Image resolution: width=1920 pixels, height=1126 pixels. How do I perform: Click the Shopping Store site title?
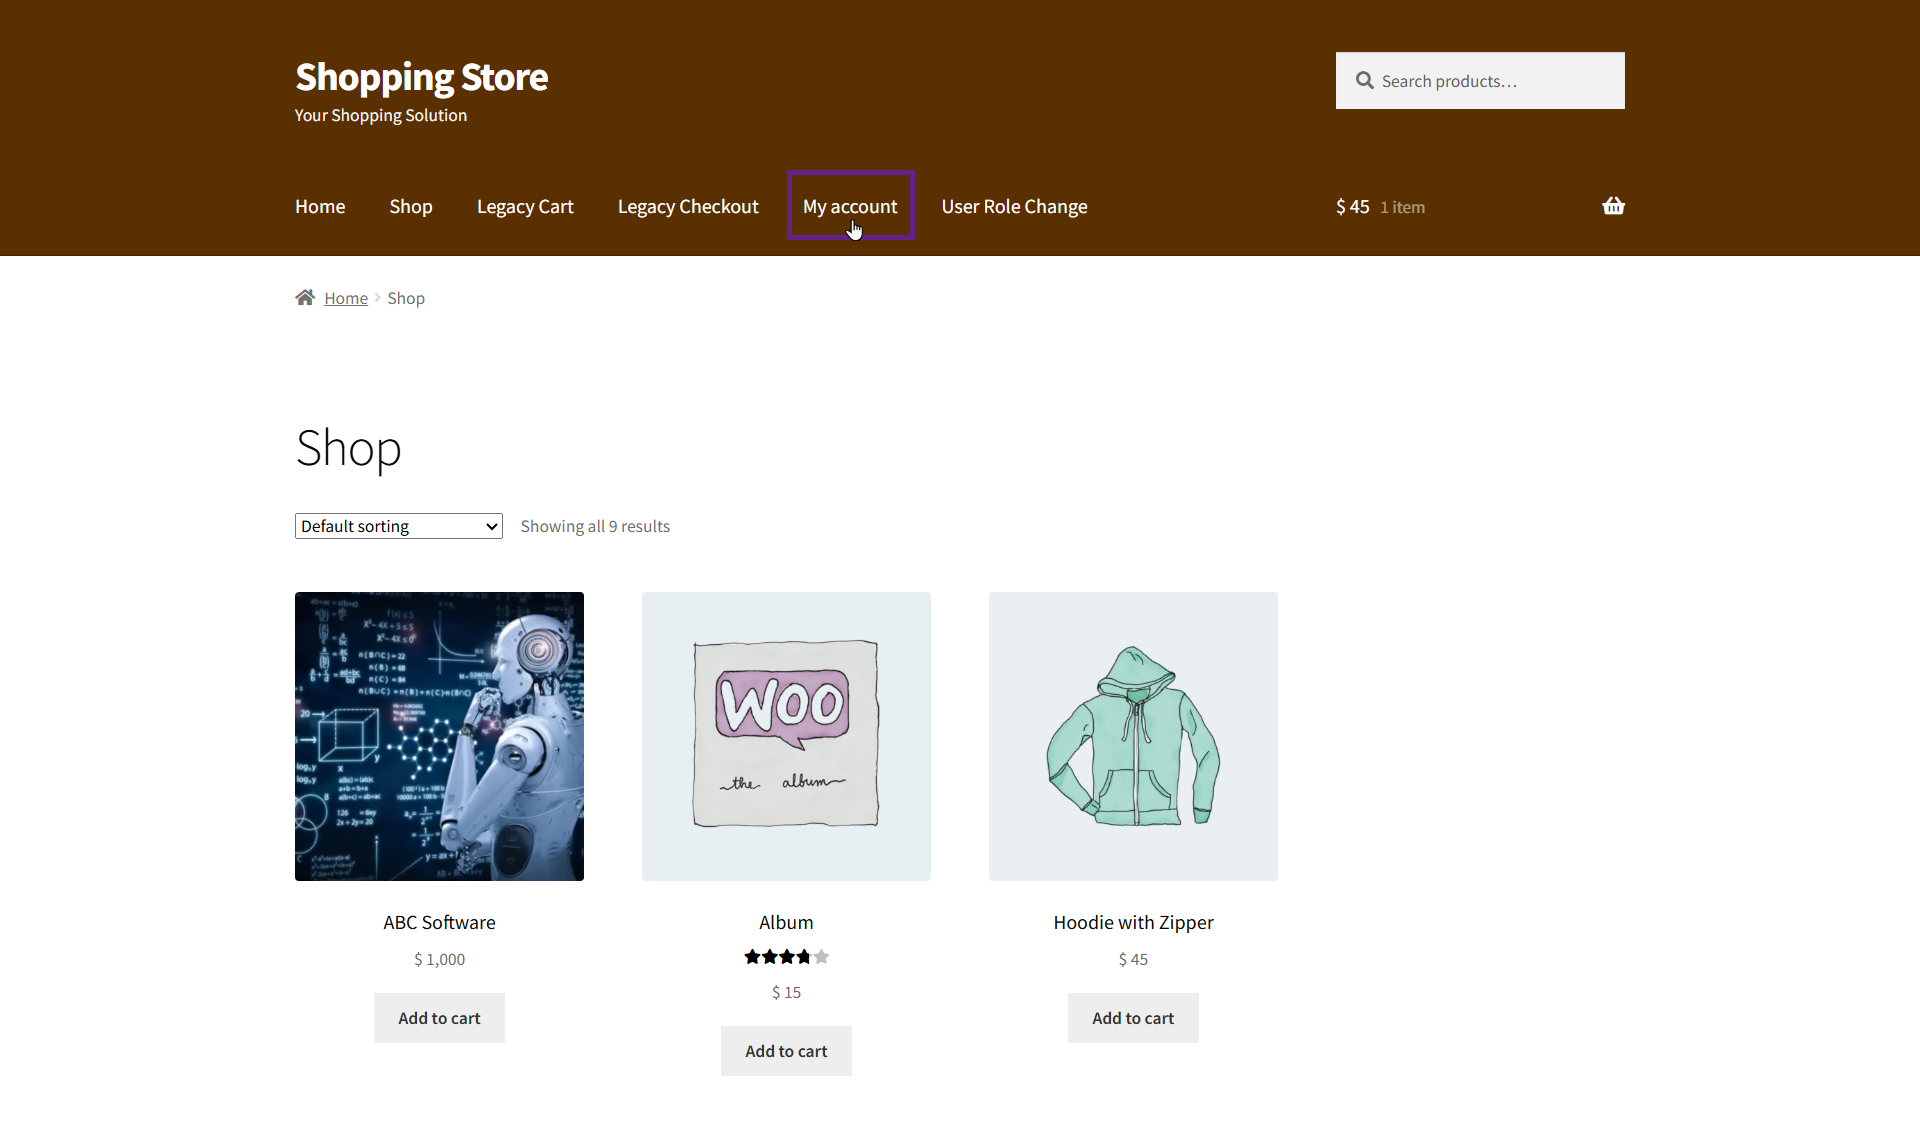421,77
